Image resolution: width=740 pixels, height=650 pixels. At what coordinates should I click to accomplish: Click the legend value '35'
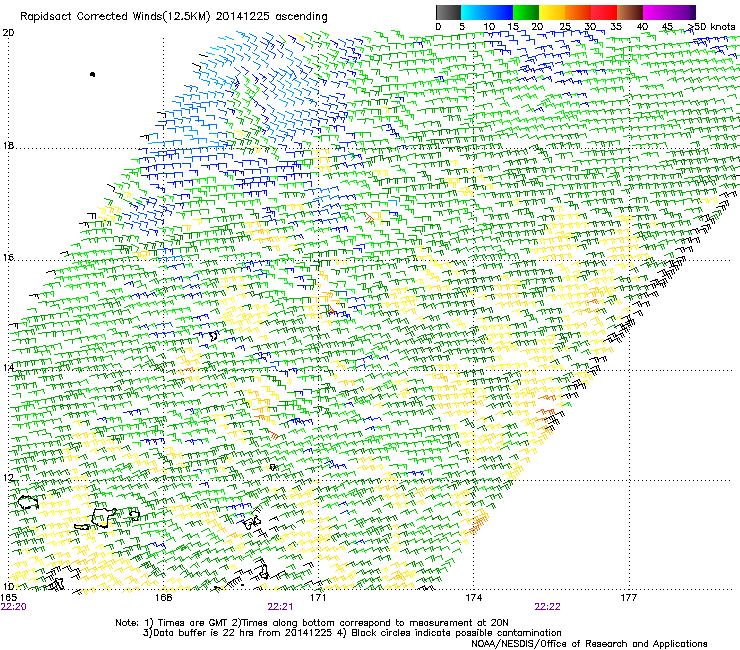(x=616, y=27)
